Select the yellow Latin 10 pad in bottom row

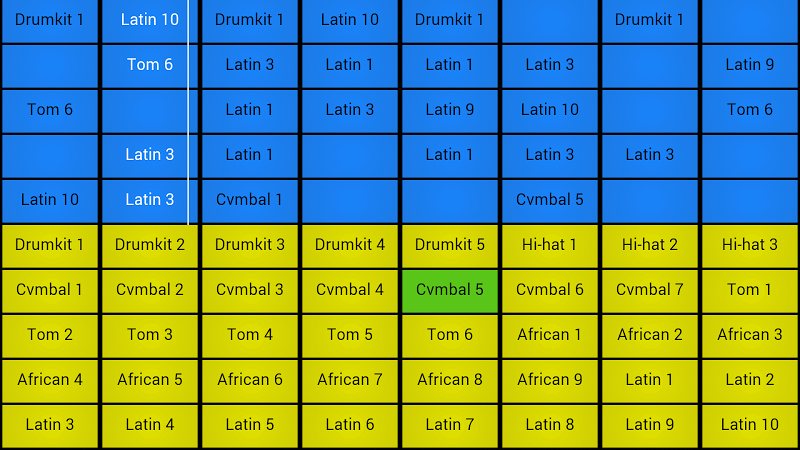(749, 425)
